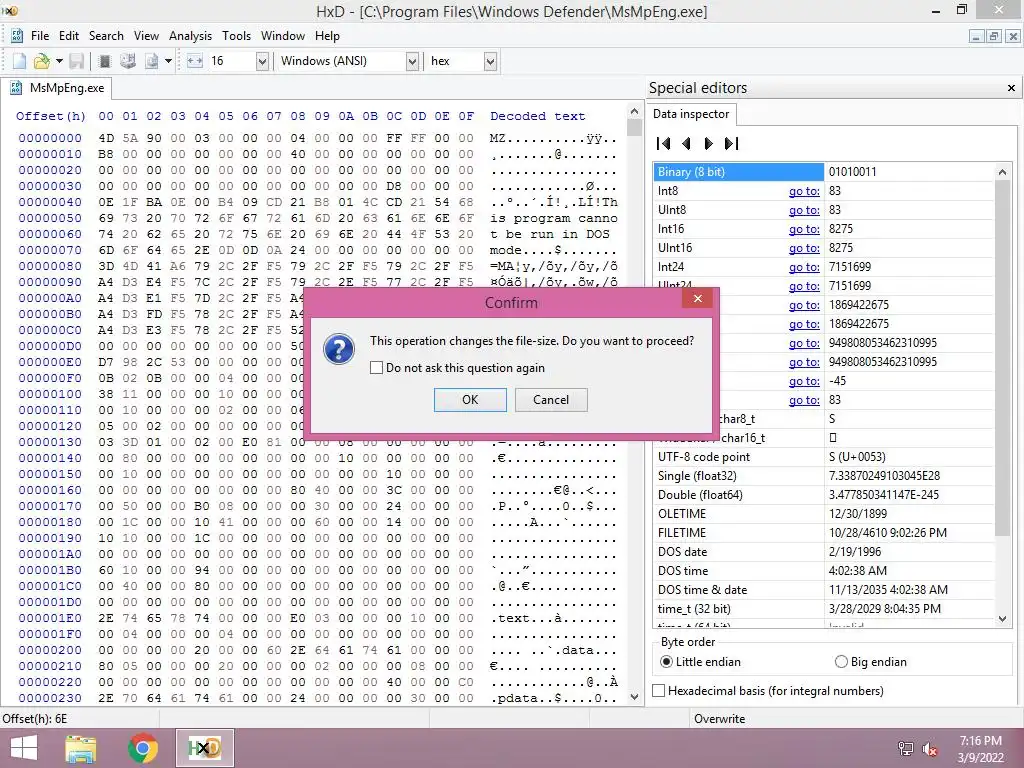The width and height of the screenshot is (1024, 768).
Task: Click the go to link for Int8
Action: pos(804,191)
